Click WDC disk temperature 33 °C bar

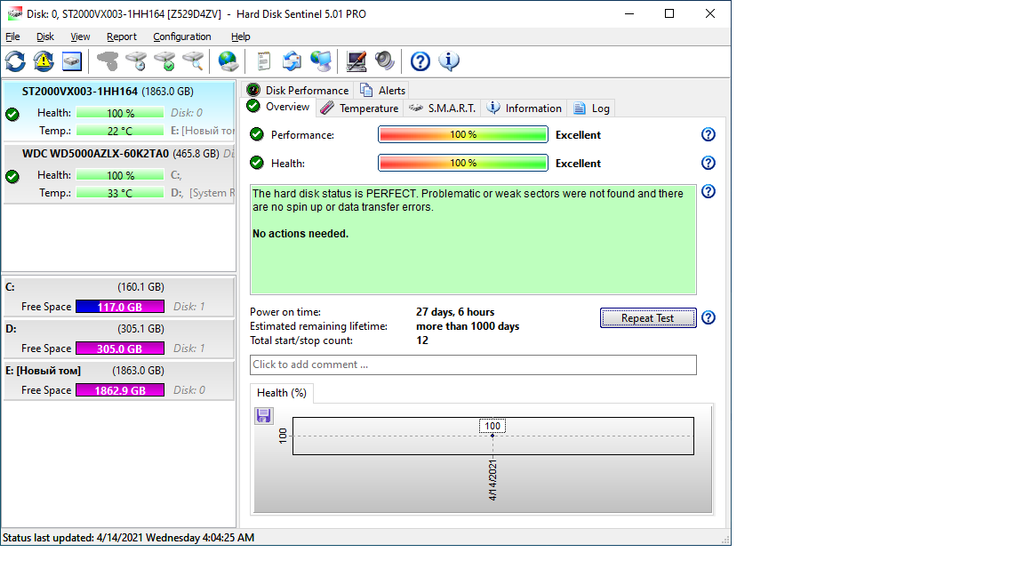point(120,193)
